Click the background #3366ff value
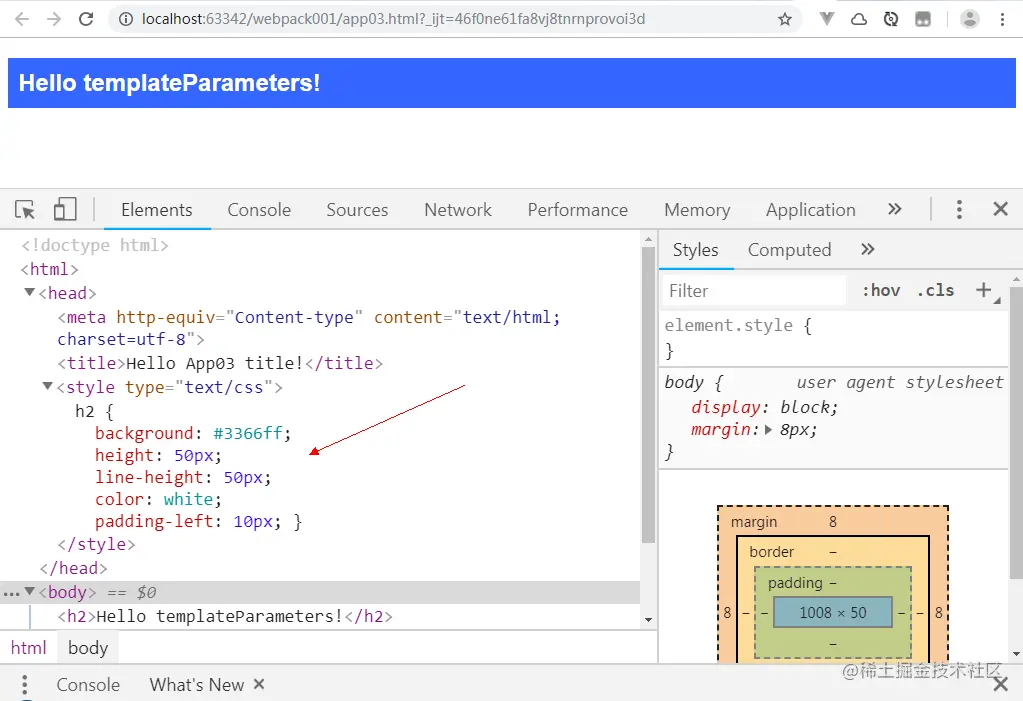The width and height of the screenshot is (1023, 701). click(247, 433)
